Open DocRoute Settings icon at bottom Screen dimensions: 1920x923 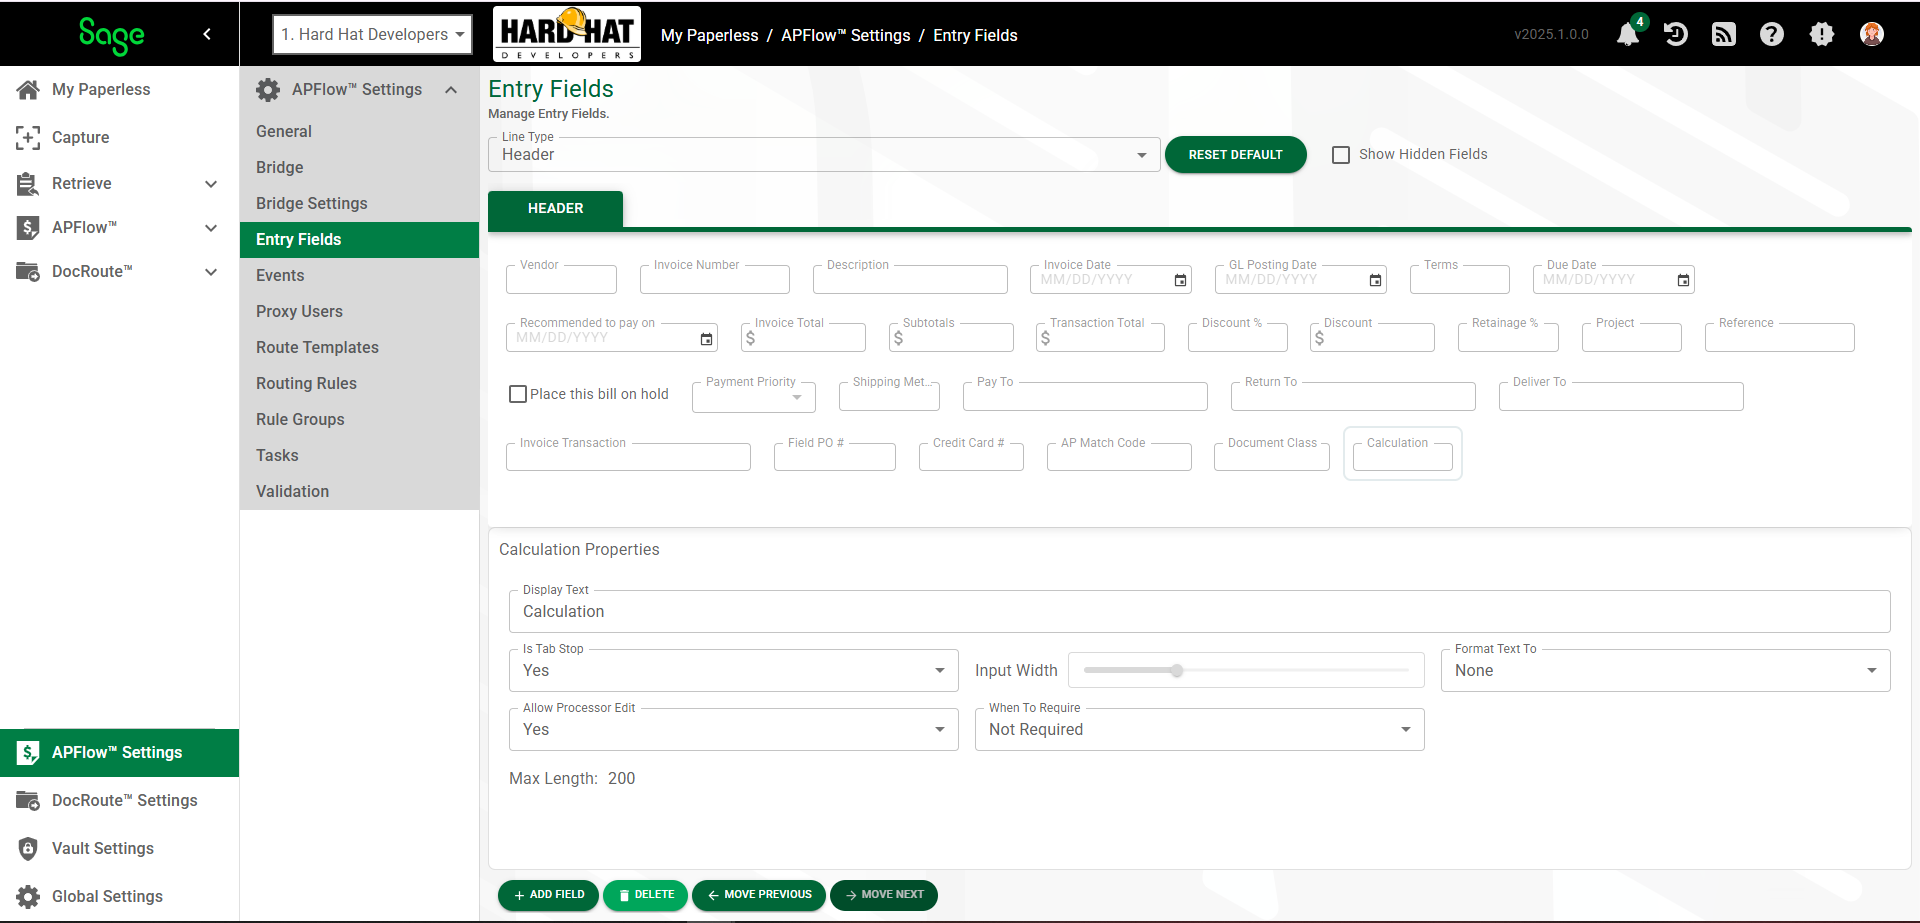[28, 800]
